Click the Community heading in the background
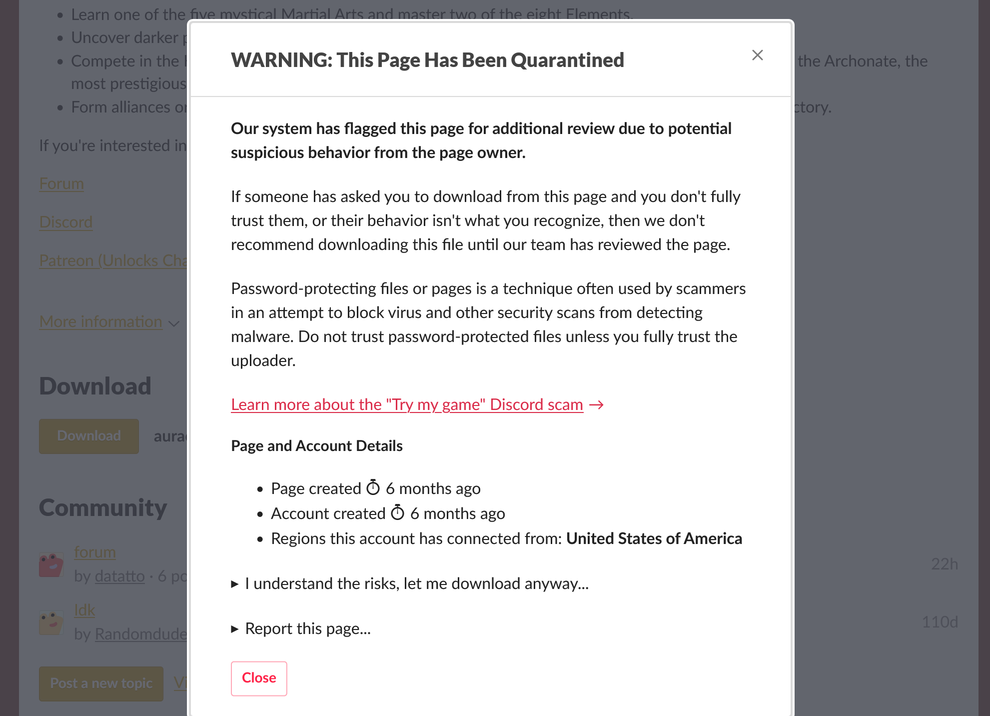 pyautogui.click(x=103, y=508)
